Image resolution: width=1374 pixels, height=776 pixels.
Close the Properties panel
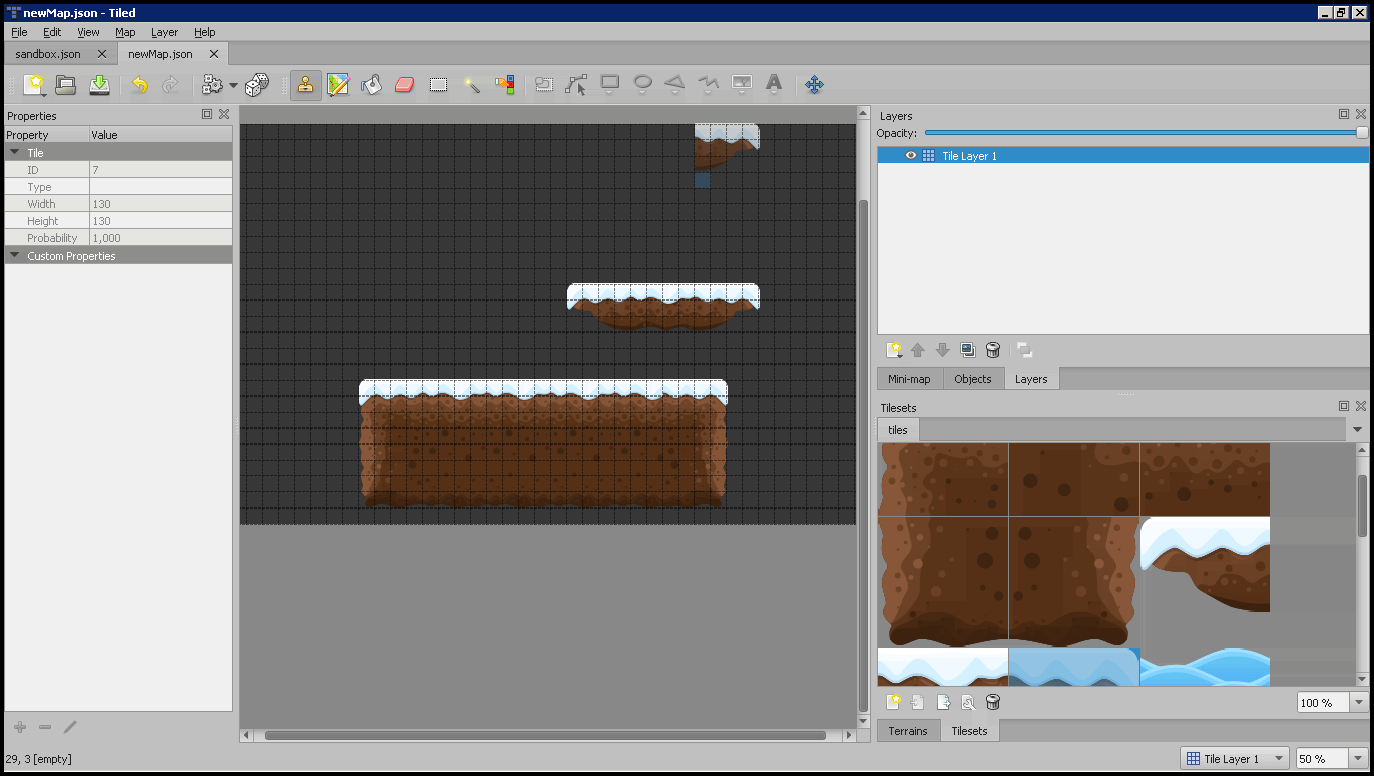point(224,114)
